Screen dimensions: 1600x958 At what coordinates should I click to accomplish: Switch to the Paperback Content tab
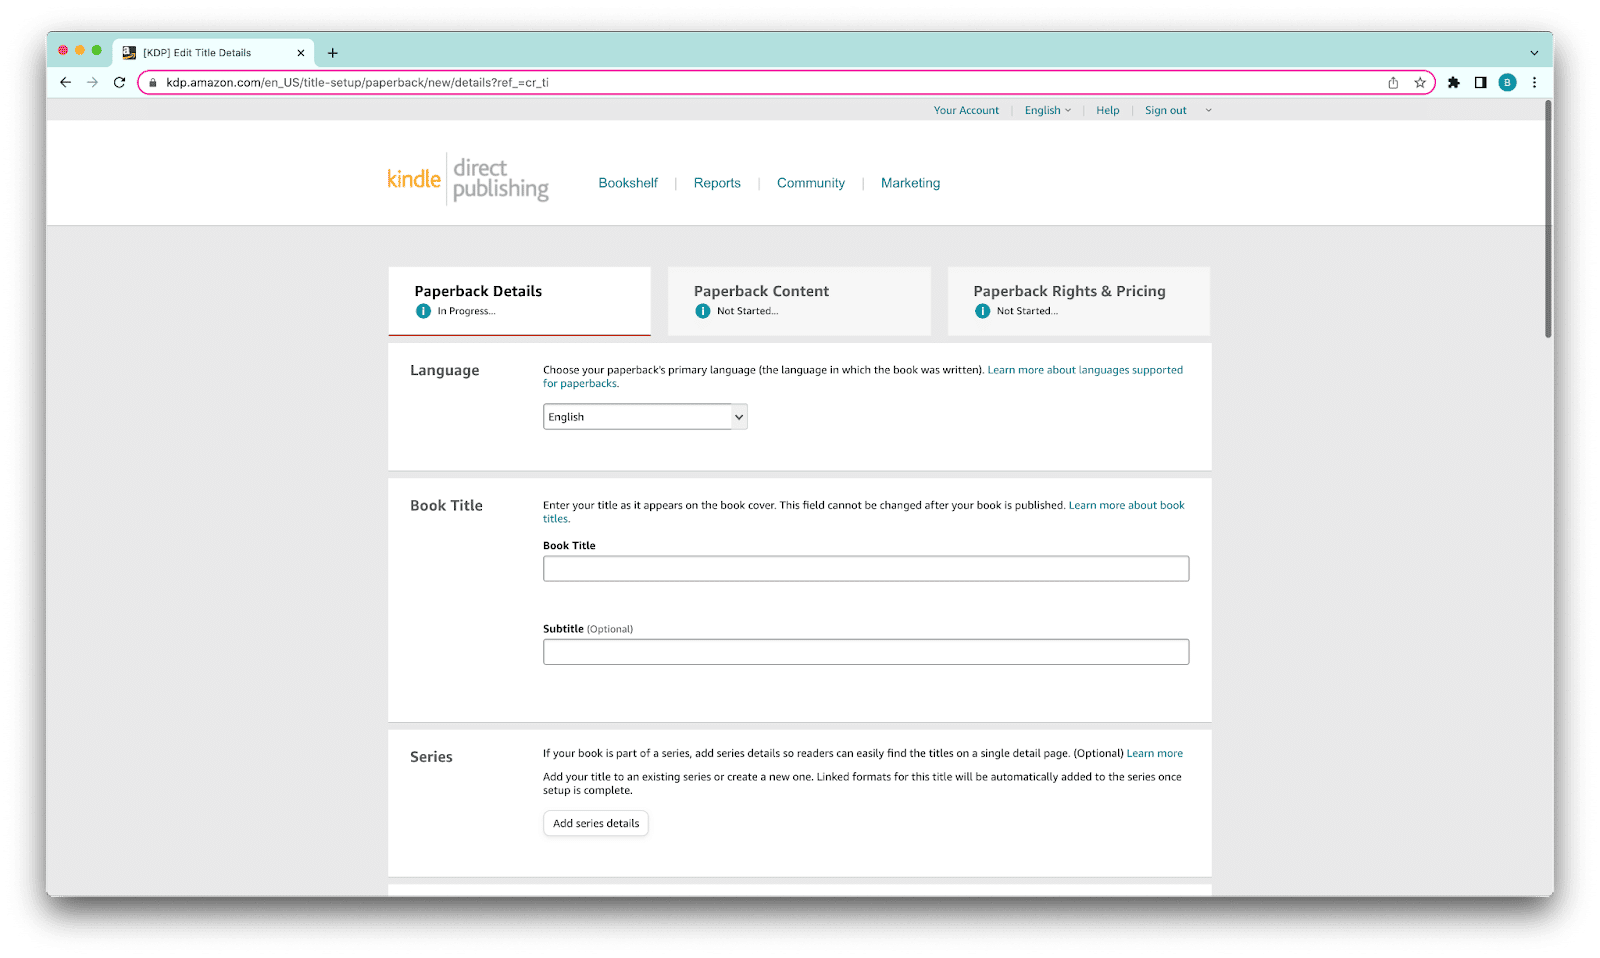pos(799,301)
